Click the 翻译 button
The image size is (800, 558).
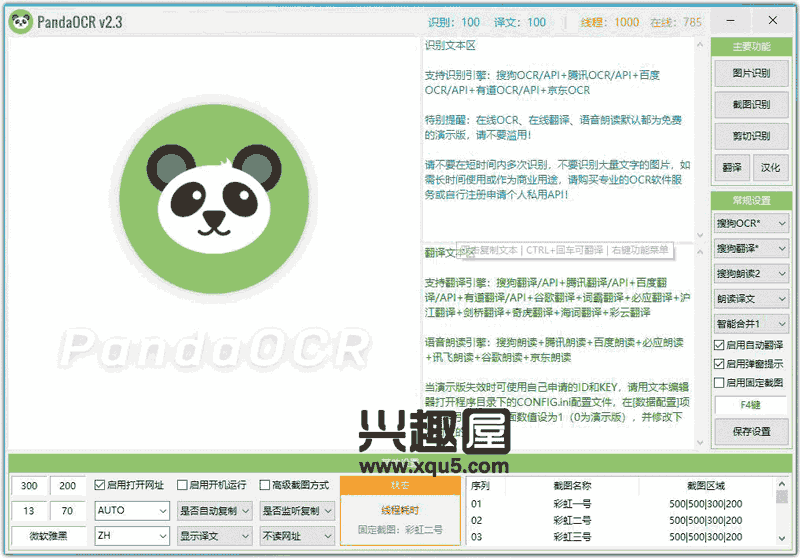[732, 167]
